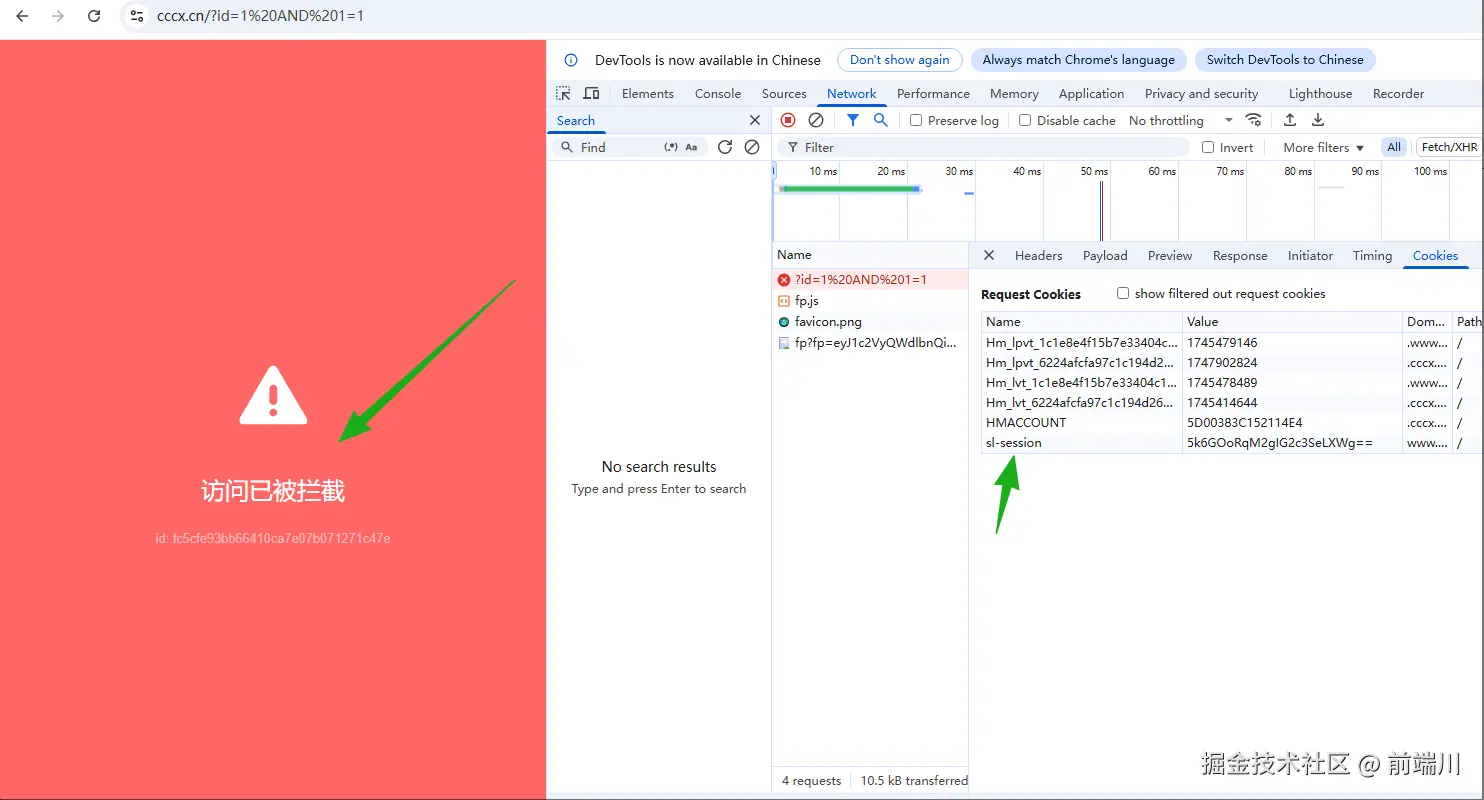Open the Sources tab
Viewport: 1484px width, 800px height.
784,93
